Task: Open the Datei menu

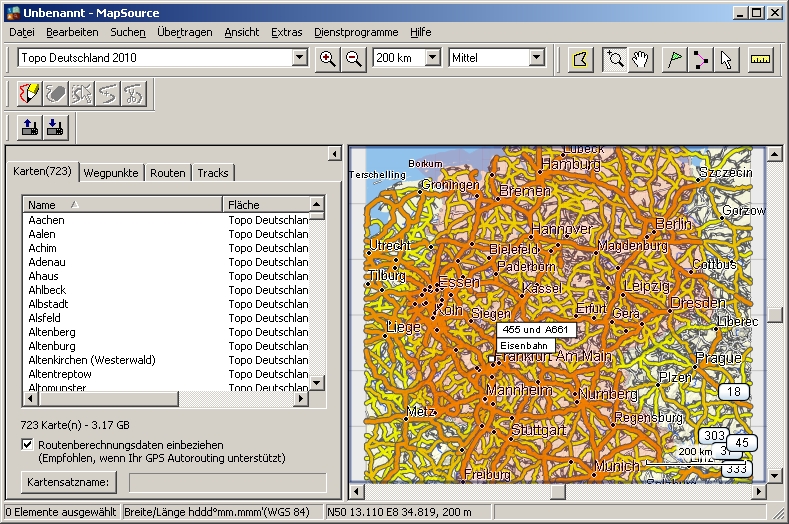Action: pos(22,32)
